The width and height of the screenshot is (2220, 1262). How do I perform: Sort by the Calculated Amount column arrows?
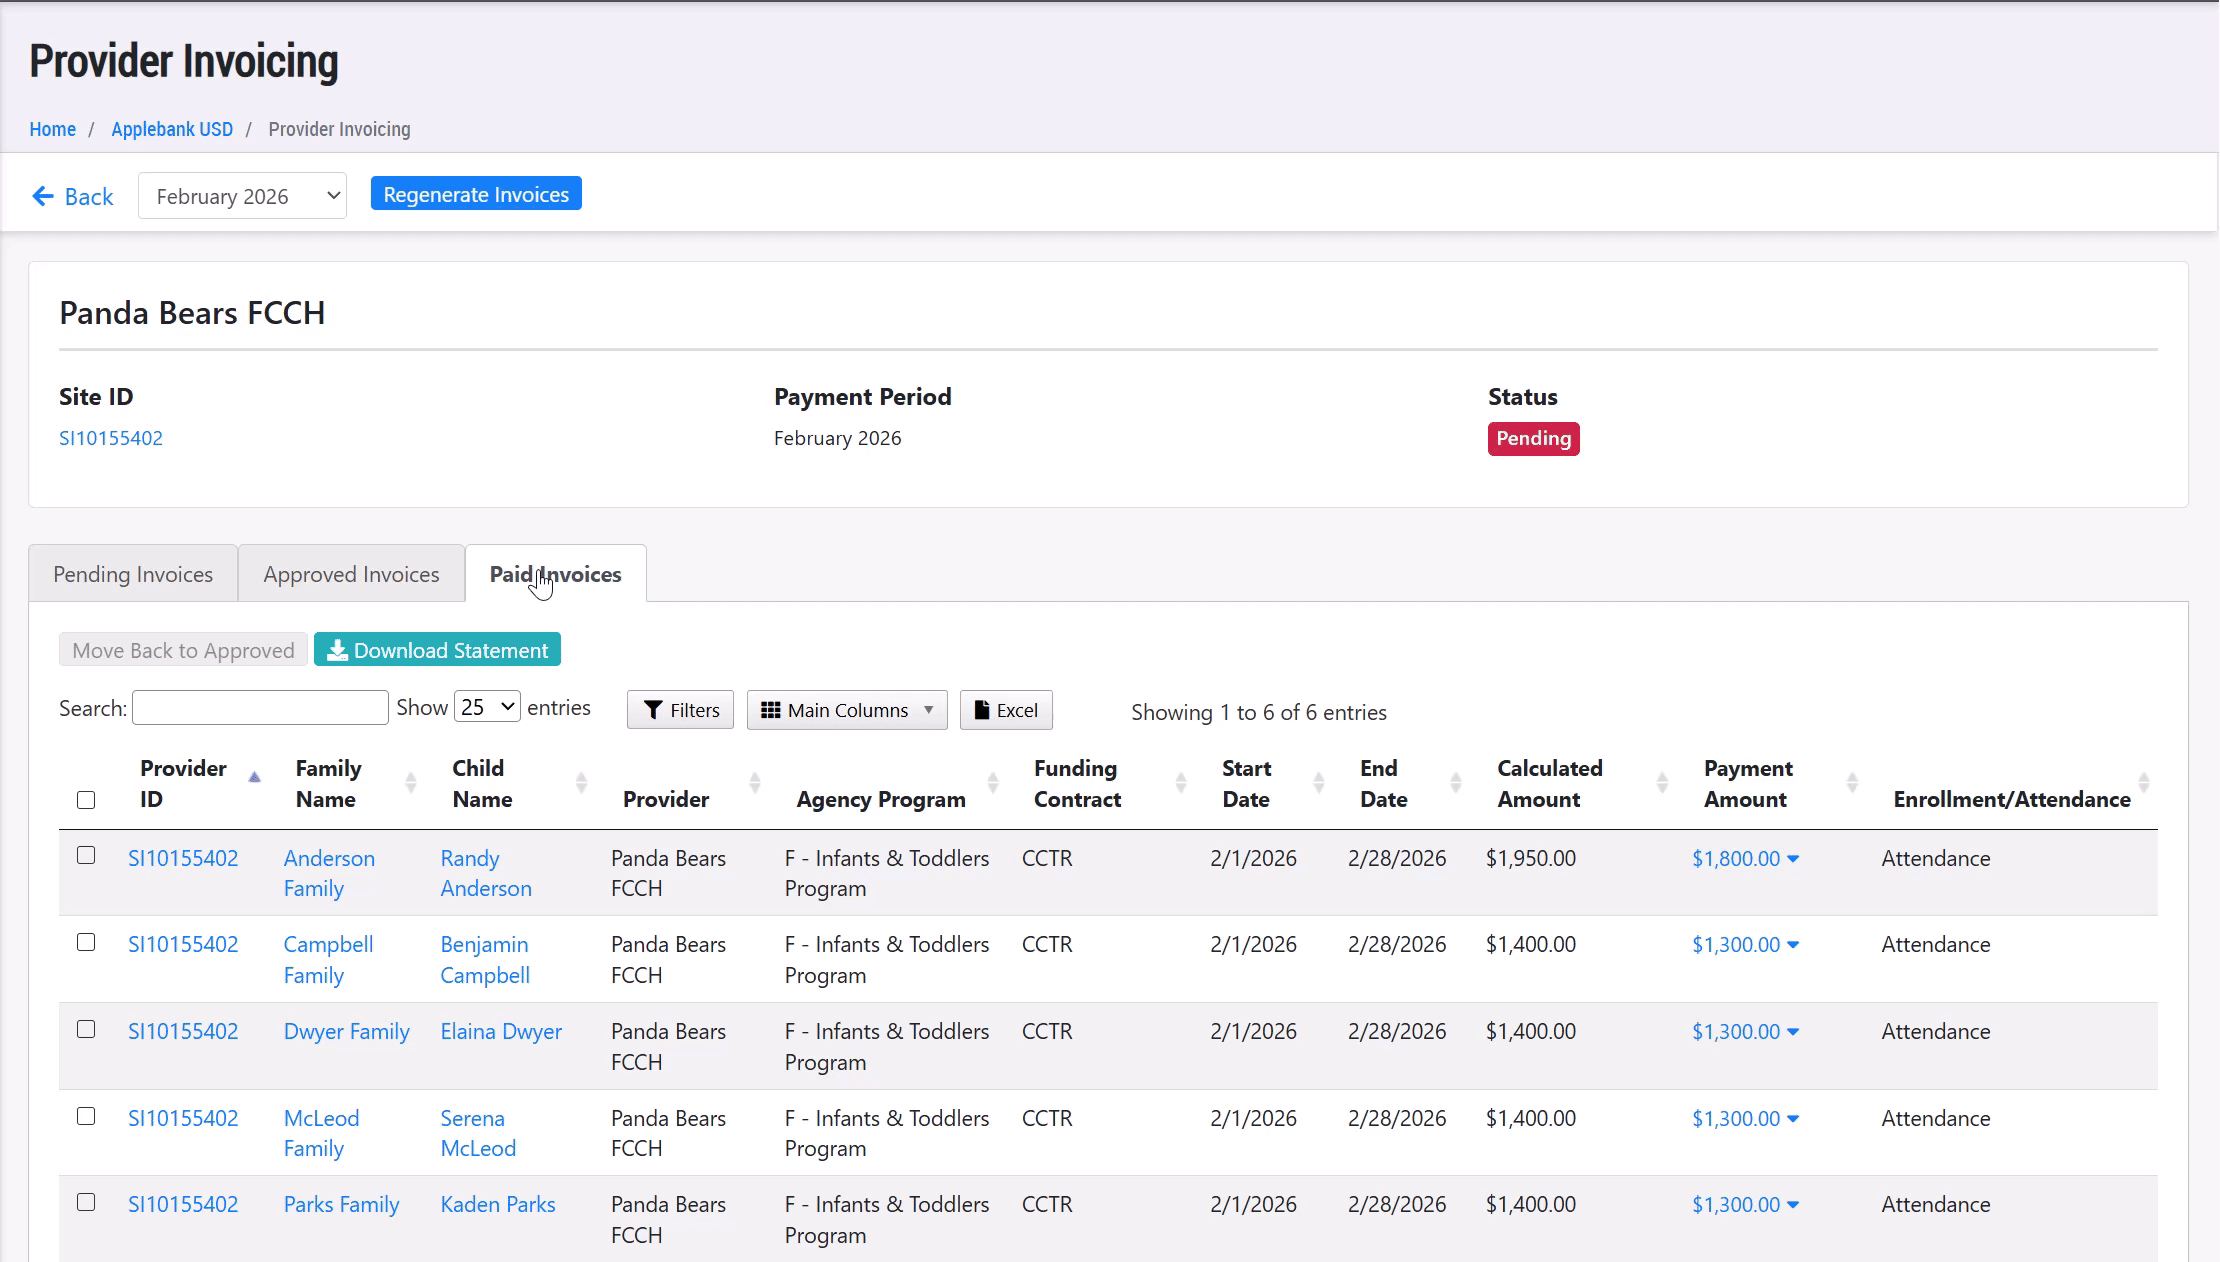coord(1661,783)
